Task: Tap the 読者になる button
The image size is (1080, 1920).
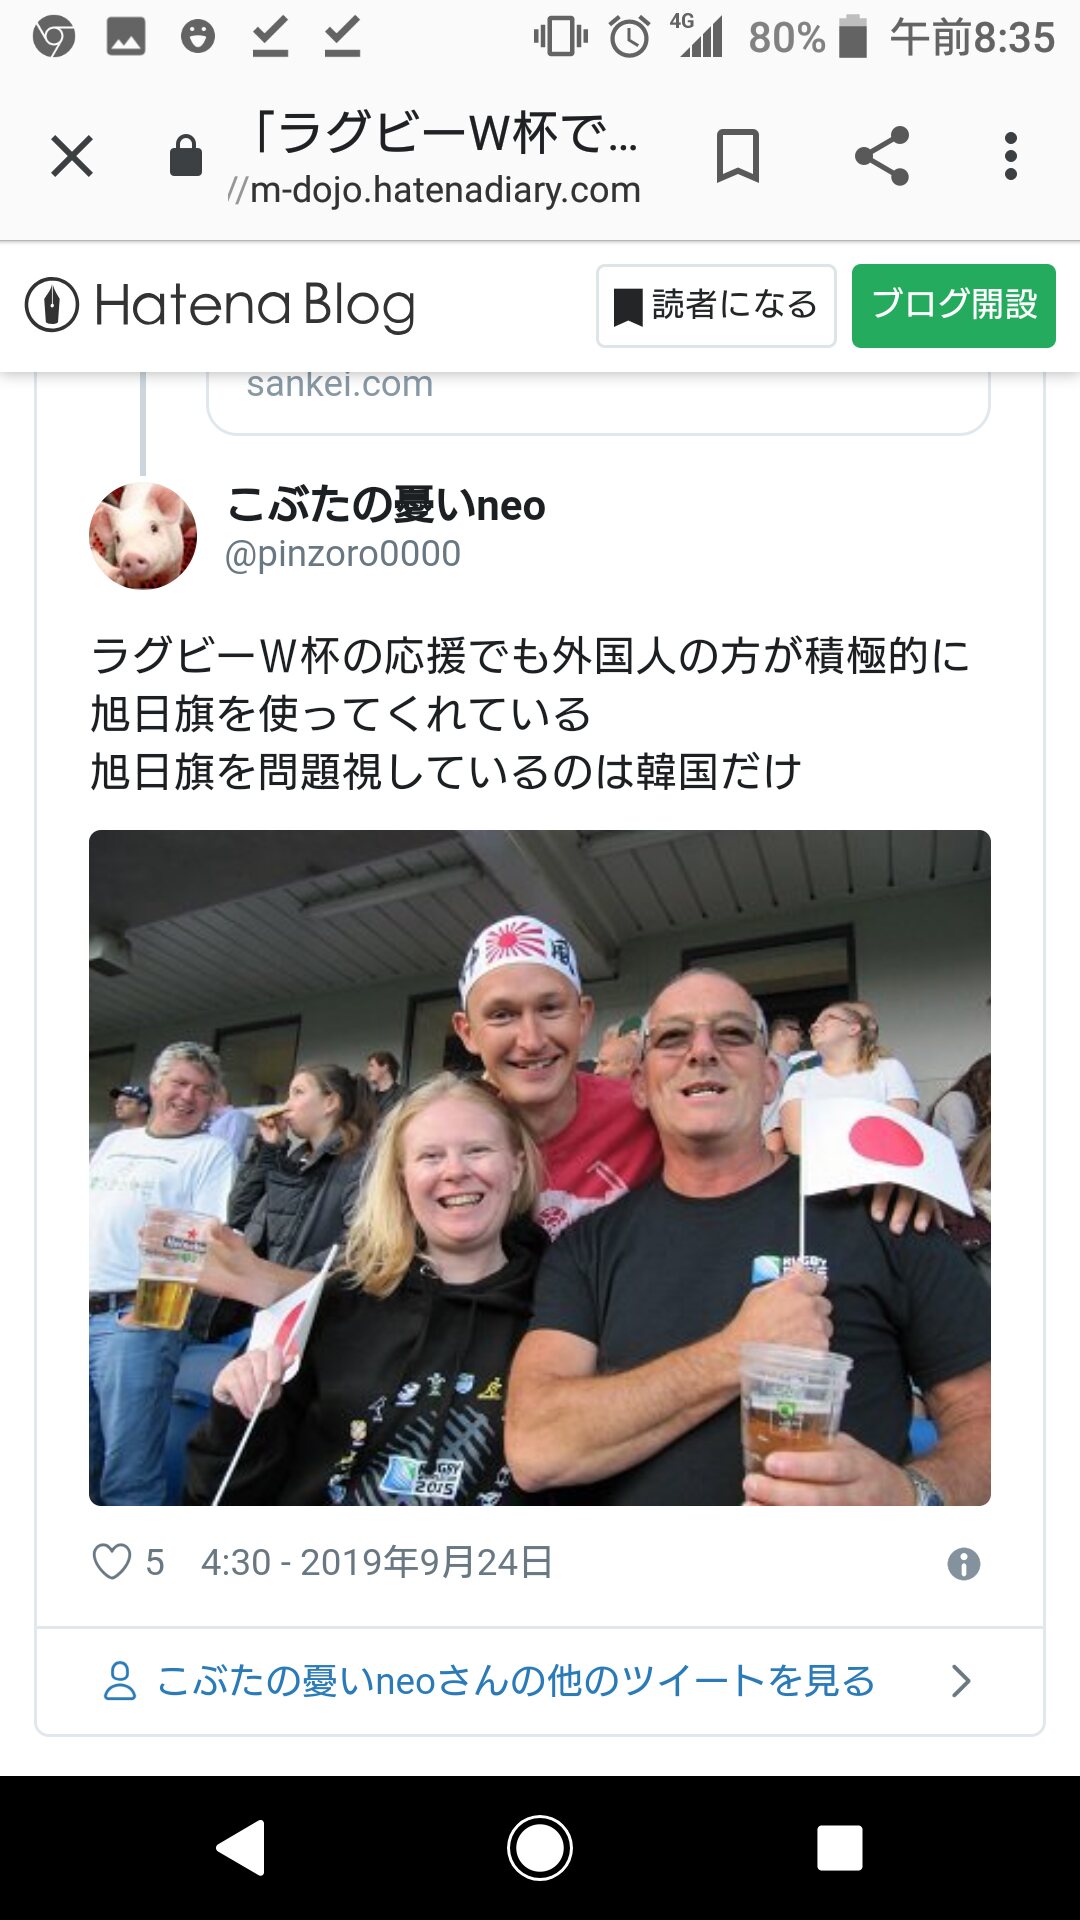Action: point(716,306)
